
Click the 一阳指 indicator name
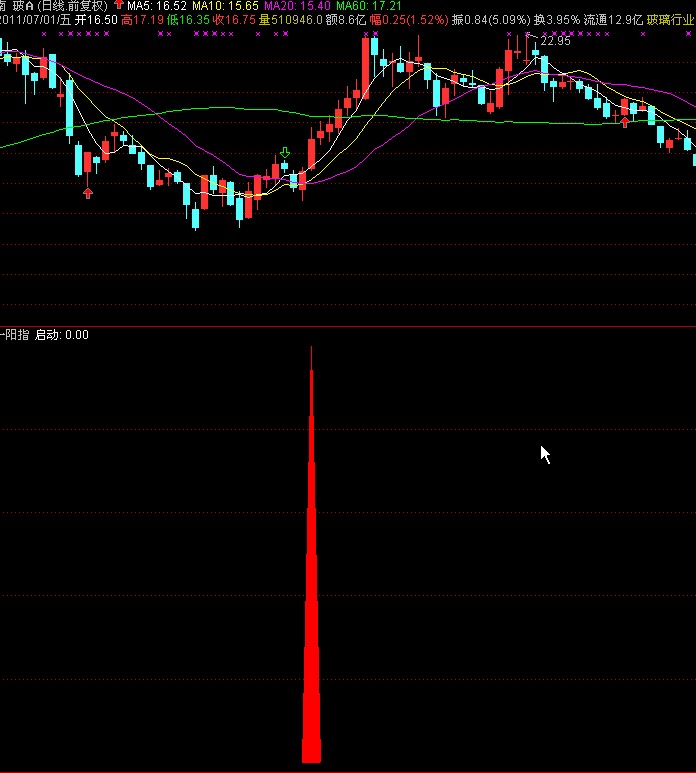coord(15,335)
